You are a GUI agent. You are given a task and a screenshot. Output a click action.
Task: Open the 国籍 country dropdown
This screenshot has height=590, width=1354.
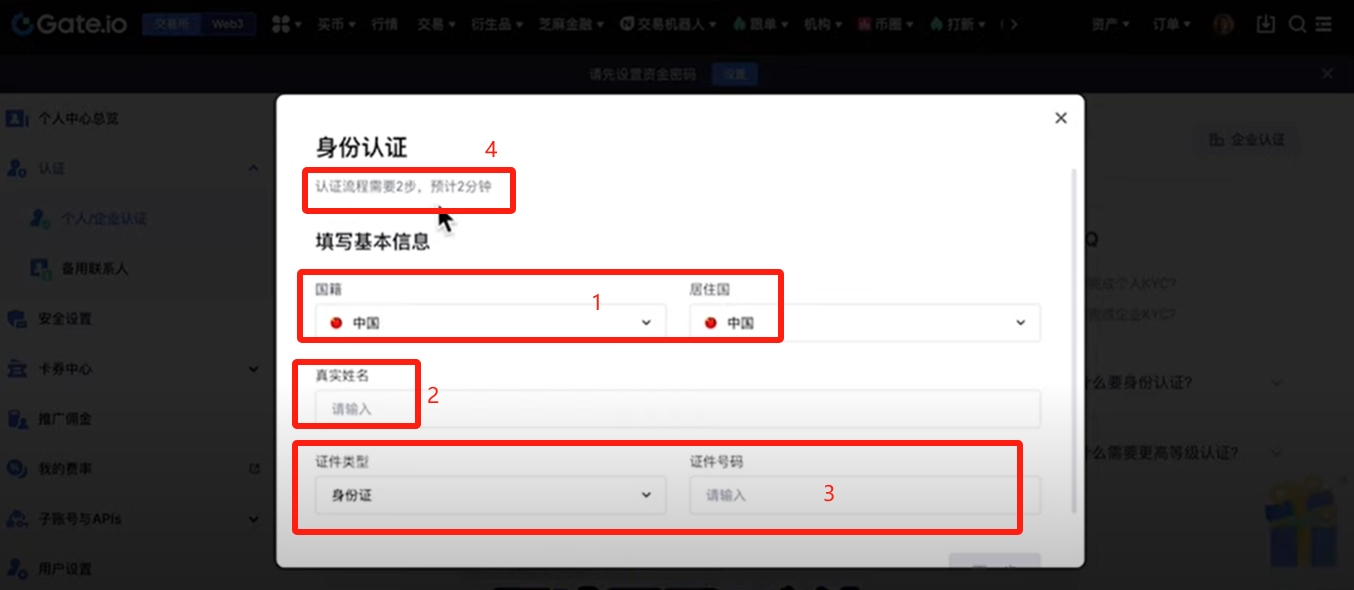pos(491,323)
